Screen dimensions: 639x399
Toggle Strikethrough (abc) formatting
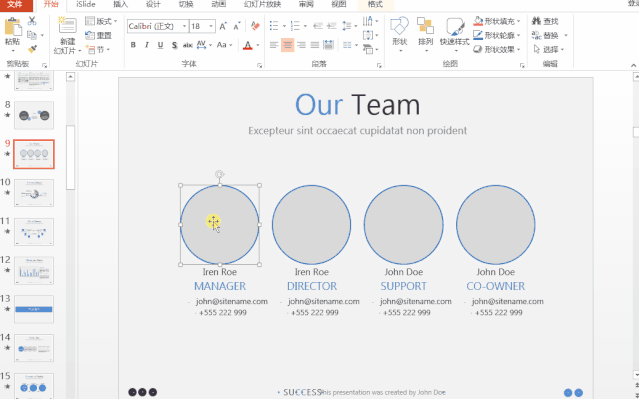187,45
